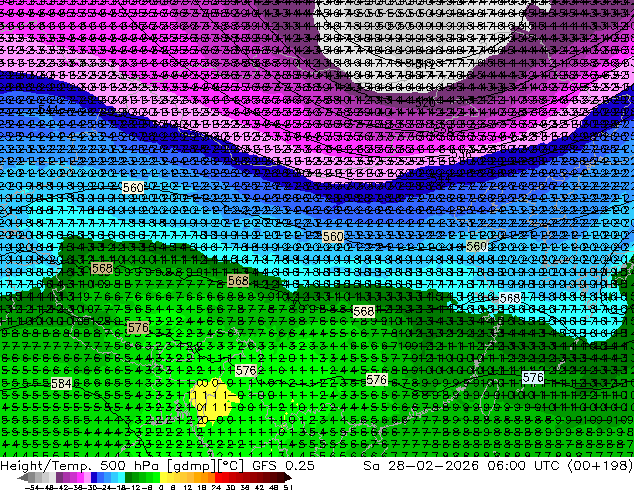Click the dark maroon arrow end of the legend
The width and height of the screenshot is (634, 490).
(288, 477)
